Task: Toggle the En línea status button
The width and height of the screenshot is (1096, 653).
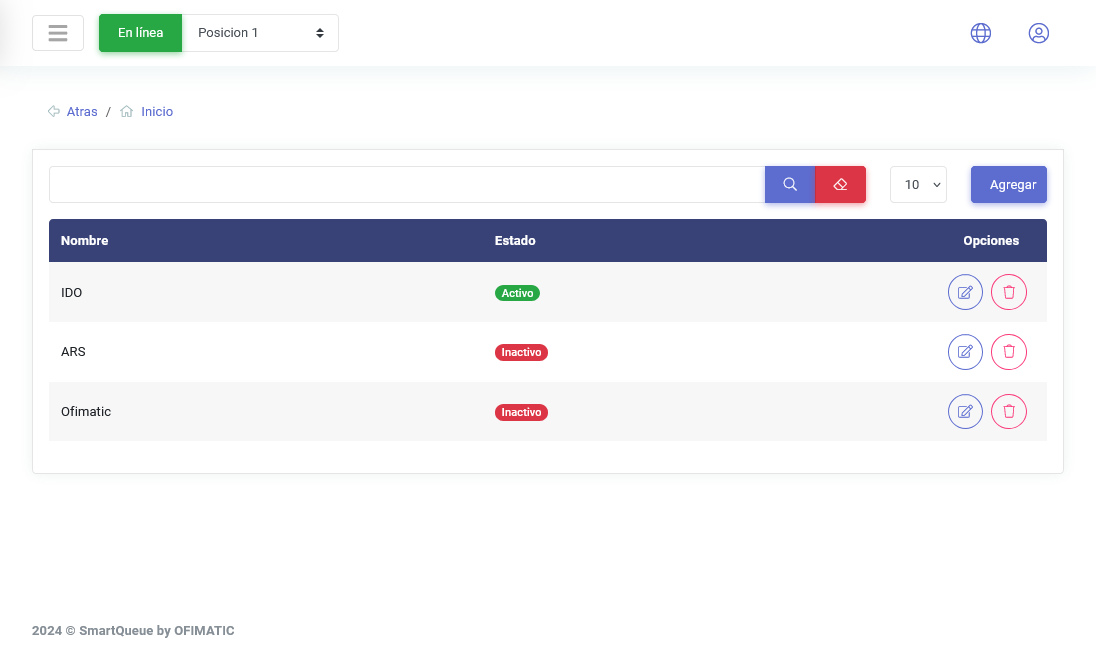Action: click(140, 33)
